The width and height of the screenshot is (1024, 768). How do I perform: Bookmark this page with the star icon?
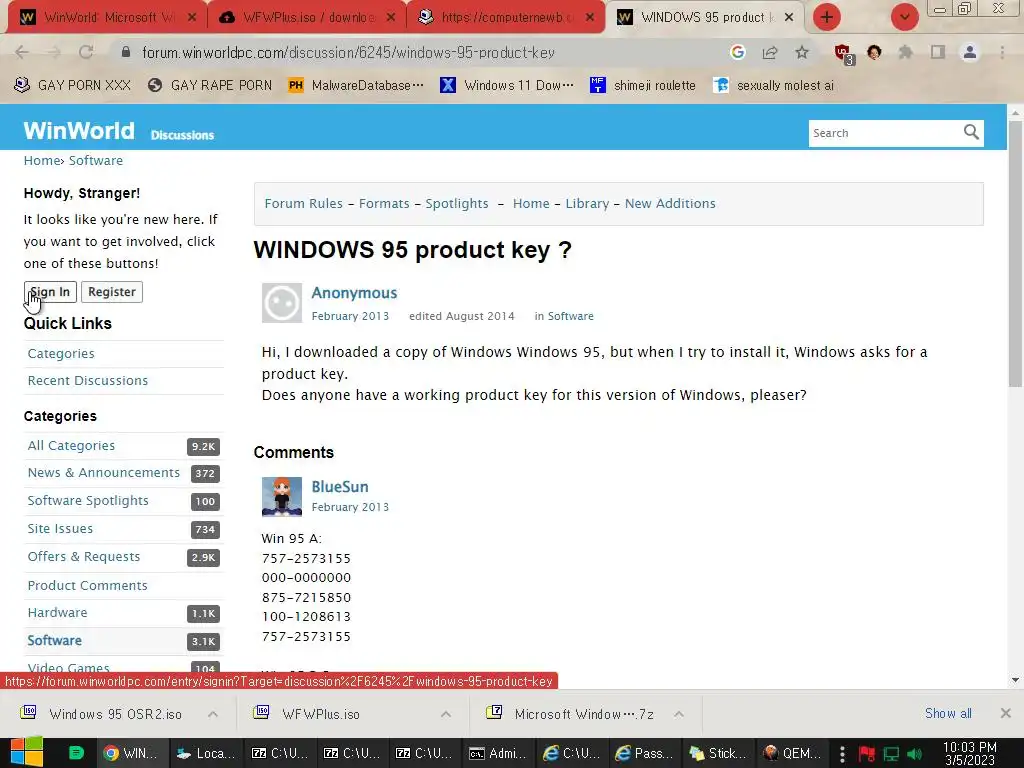(802, 52)
